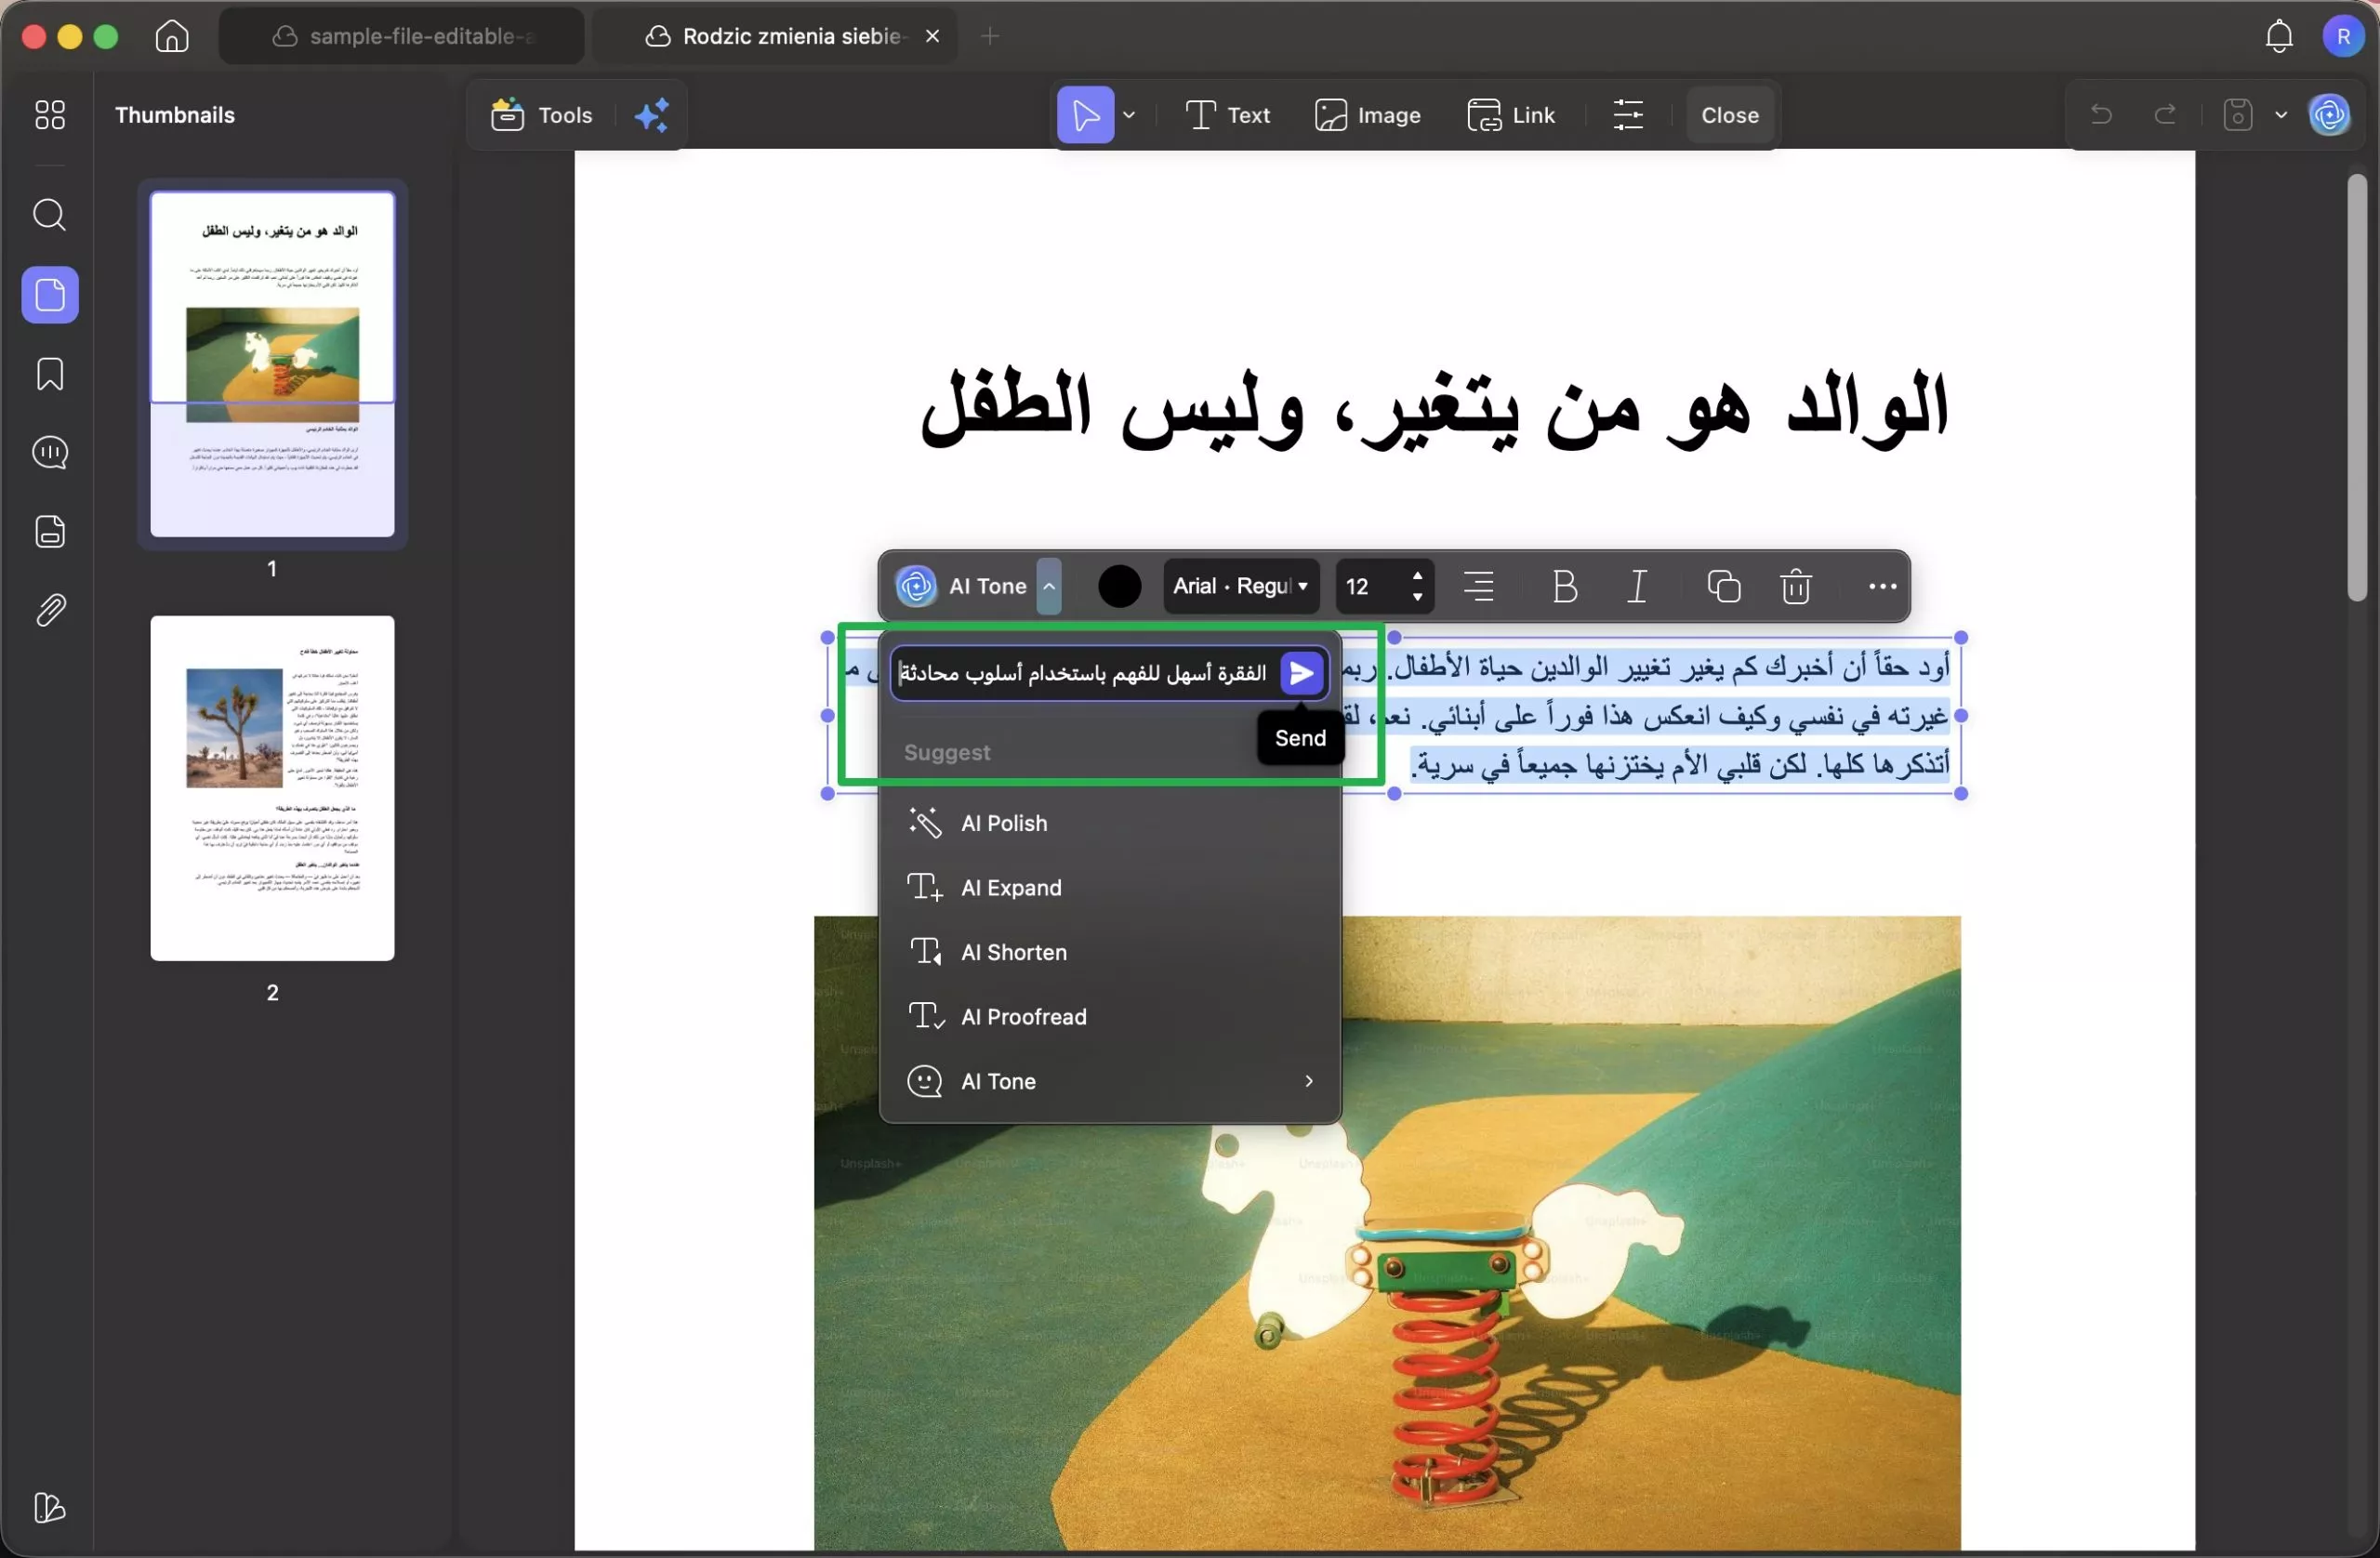Select the Link tool
The image size is (2380, 1558).
[1512, 114]
